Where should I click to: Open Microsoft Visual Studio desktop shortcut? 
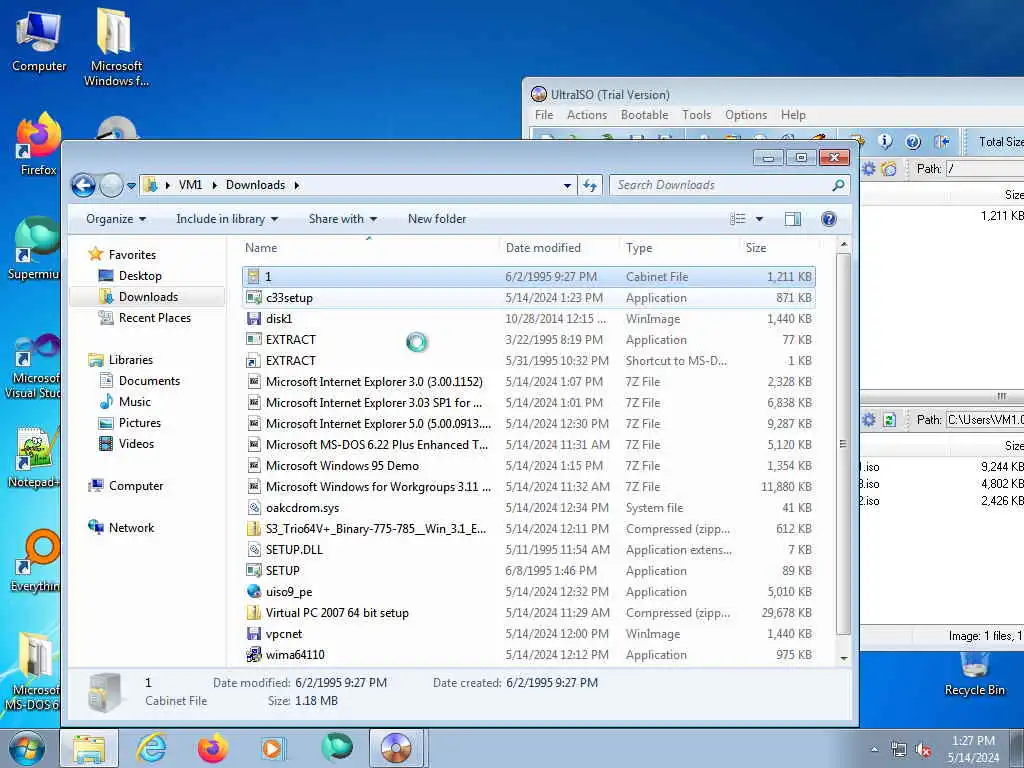33,366
